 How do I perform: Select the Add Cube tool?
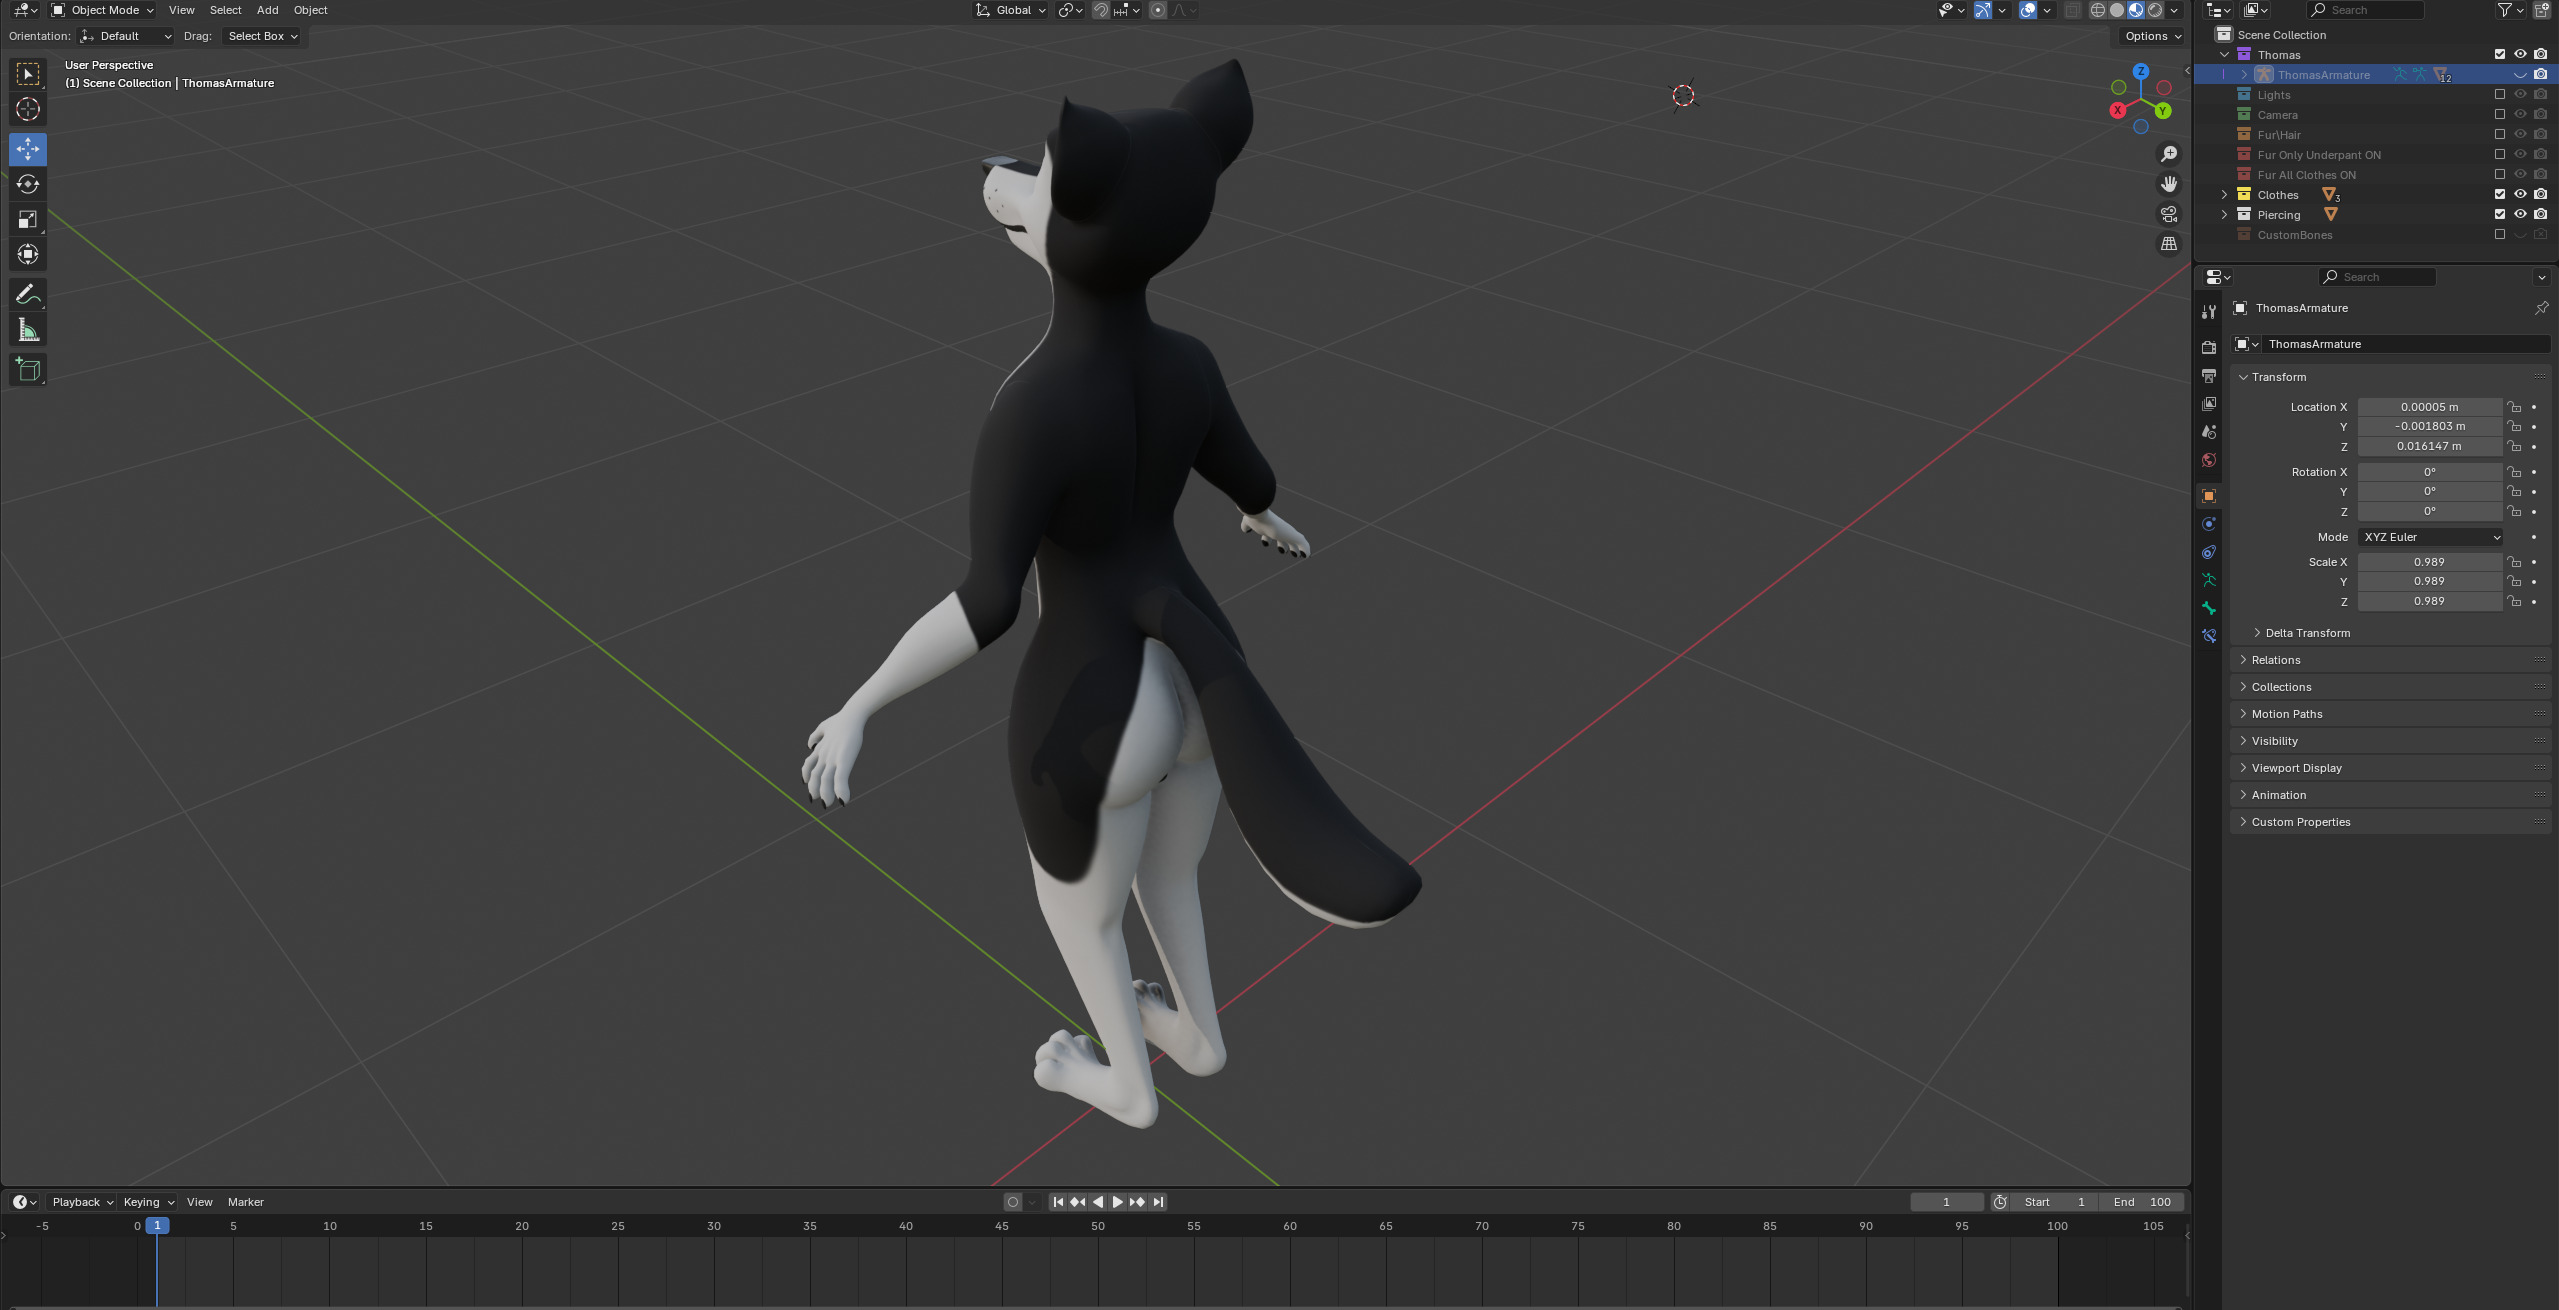[x=28, y=369]
